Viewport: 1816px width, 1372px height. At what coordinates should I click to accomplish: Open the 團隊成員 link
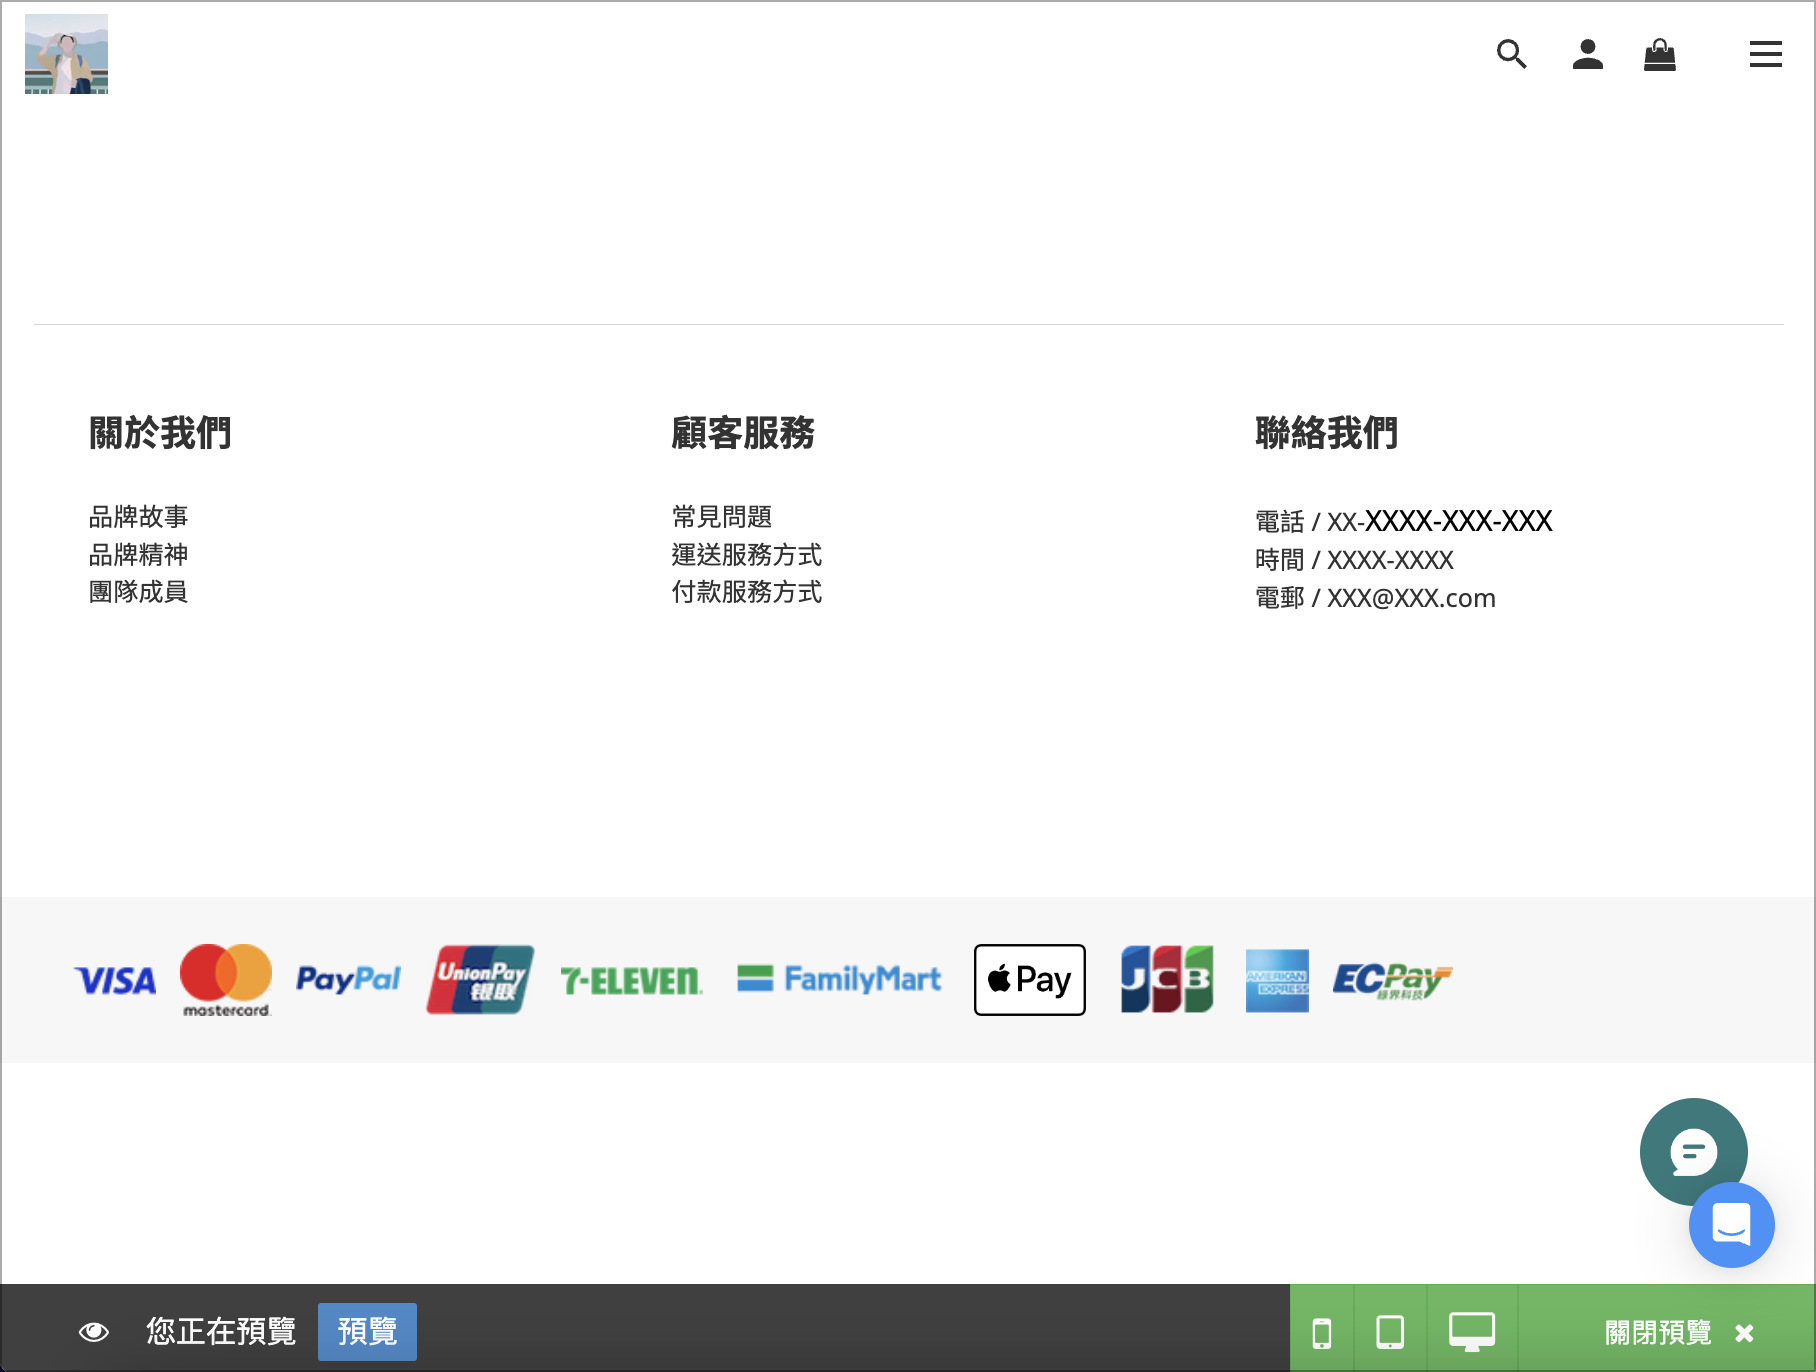(x=138, y=592)
